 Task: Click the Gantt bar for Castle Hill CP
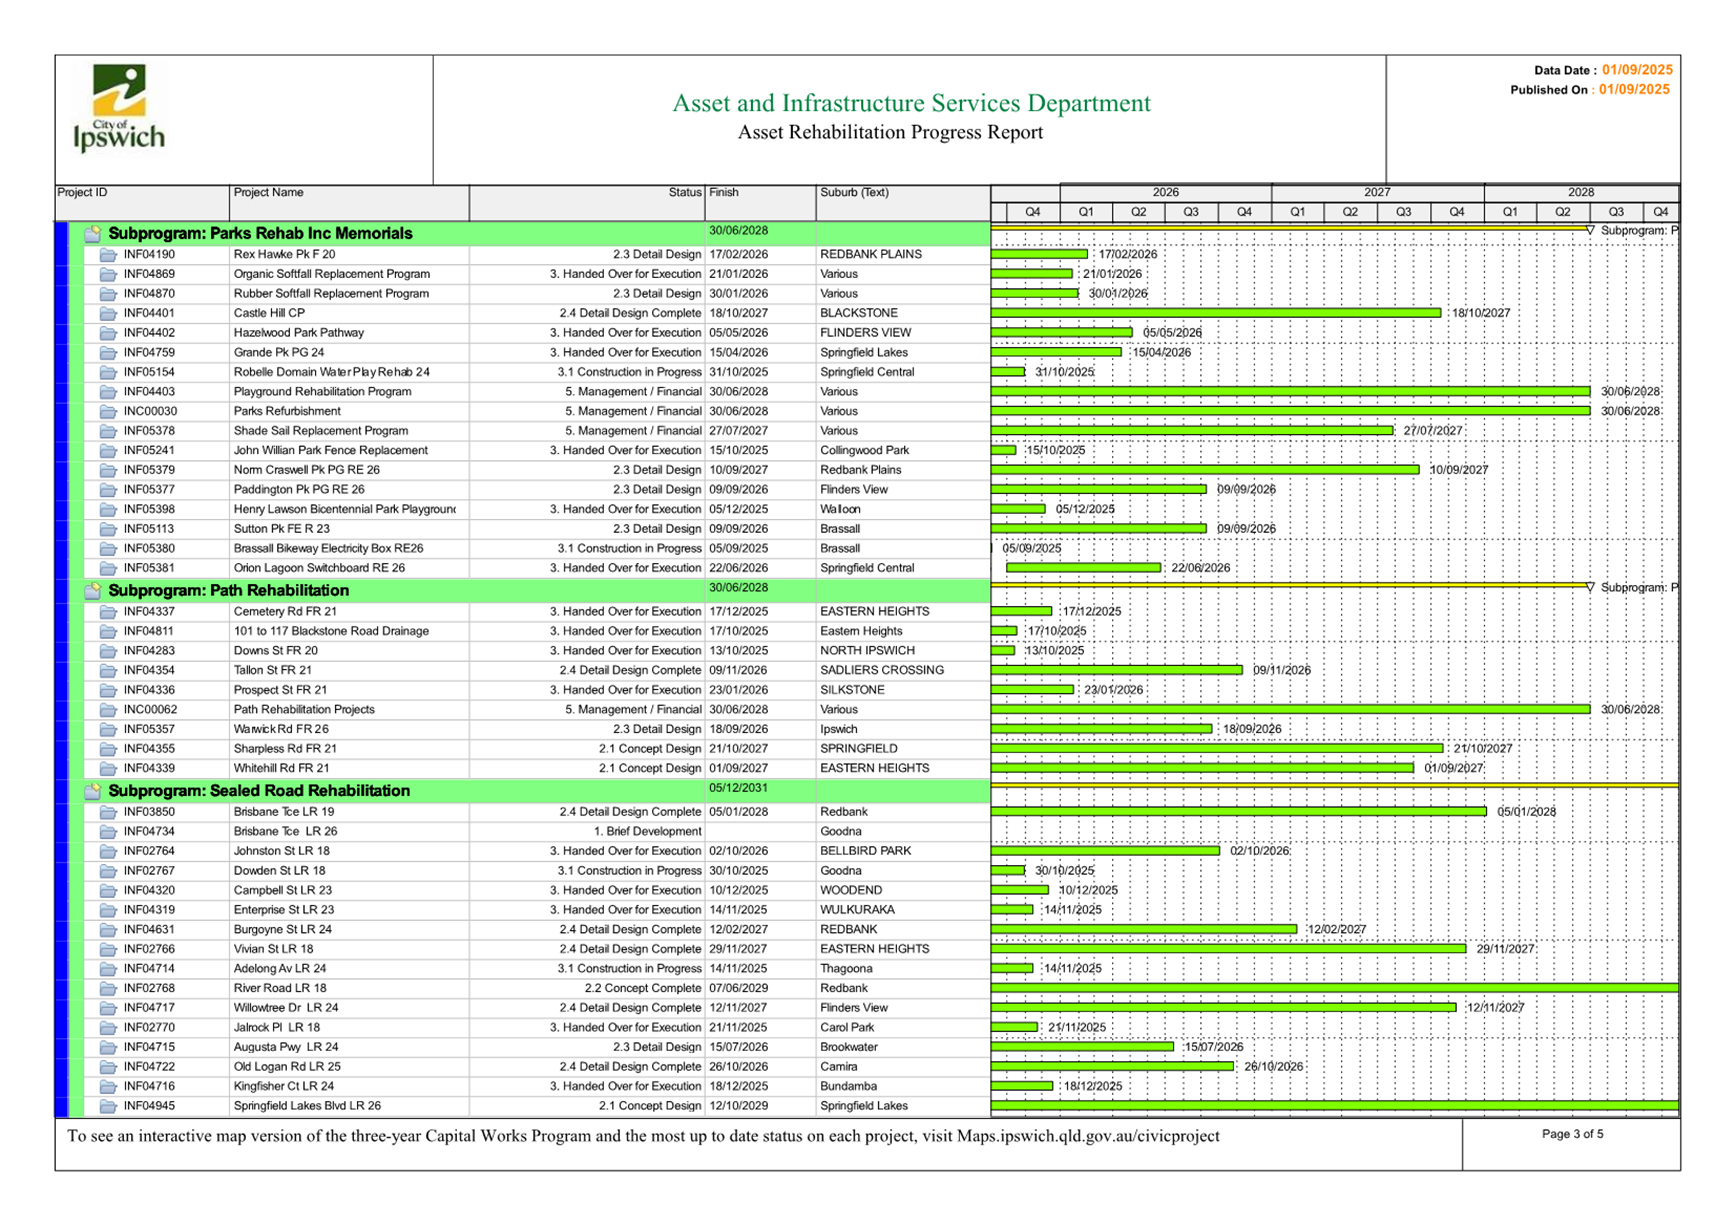coord(1216,313)
